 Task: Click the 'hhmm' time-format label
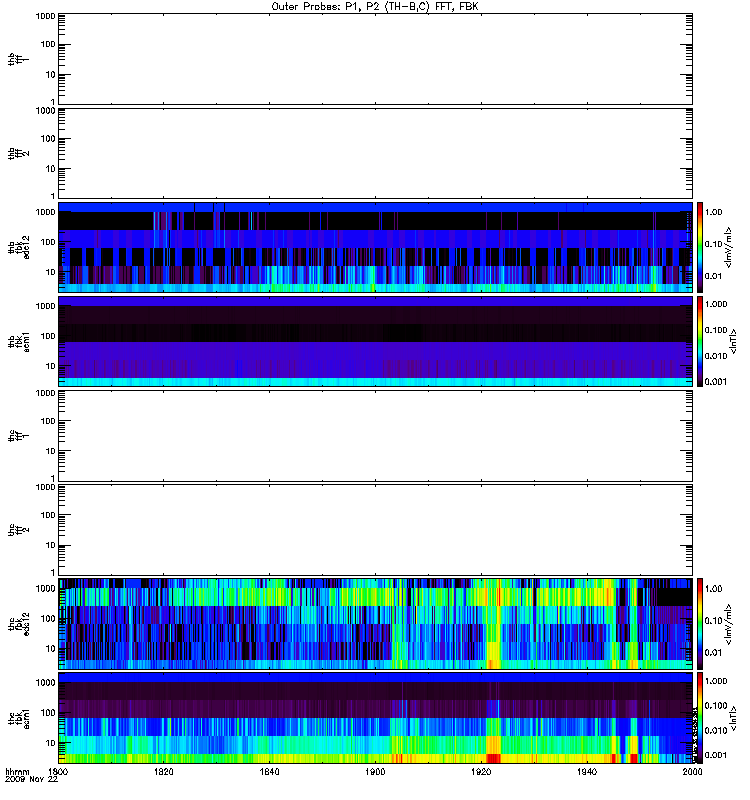point(17,771)
